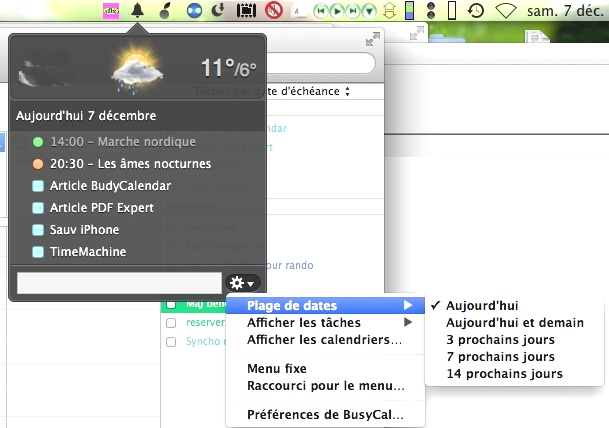Image resolution: width=609 pixels, height=428 pixels.
Task: Open Préférences de BusyCal menu entry
Action: coord(325,414)
